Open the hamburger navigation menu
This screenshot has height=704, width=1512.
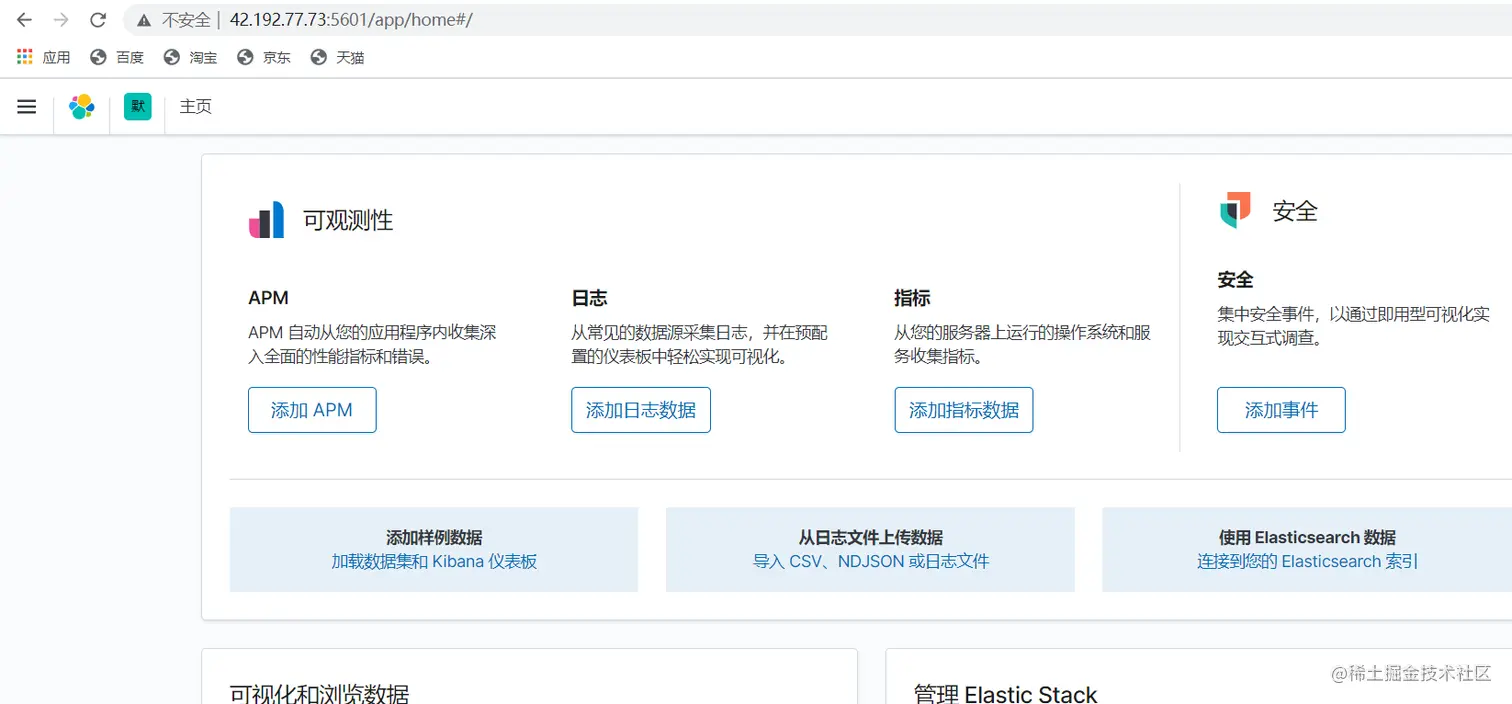[x=27, y=106]
